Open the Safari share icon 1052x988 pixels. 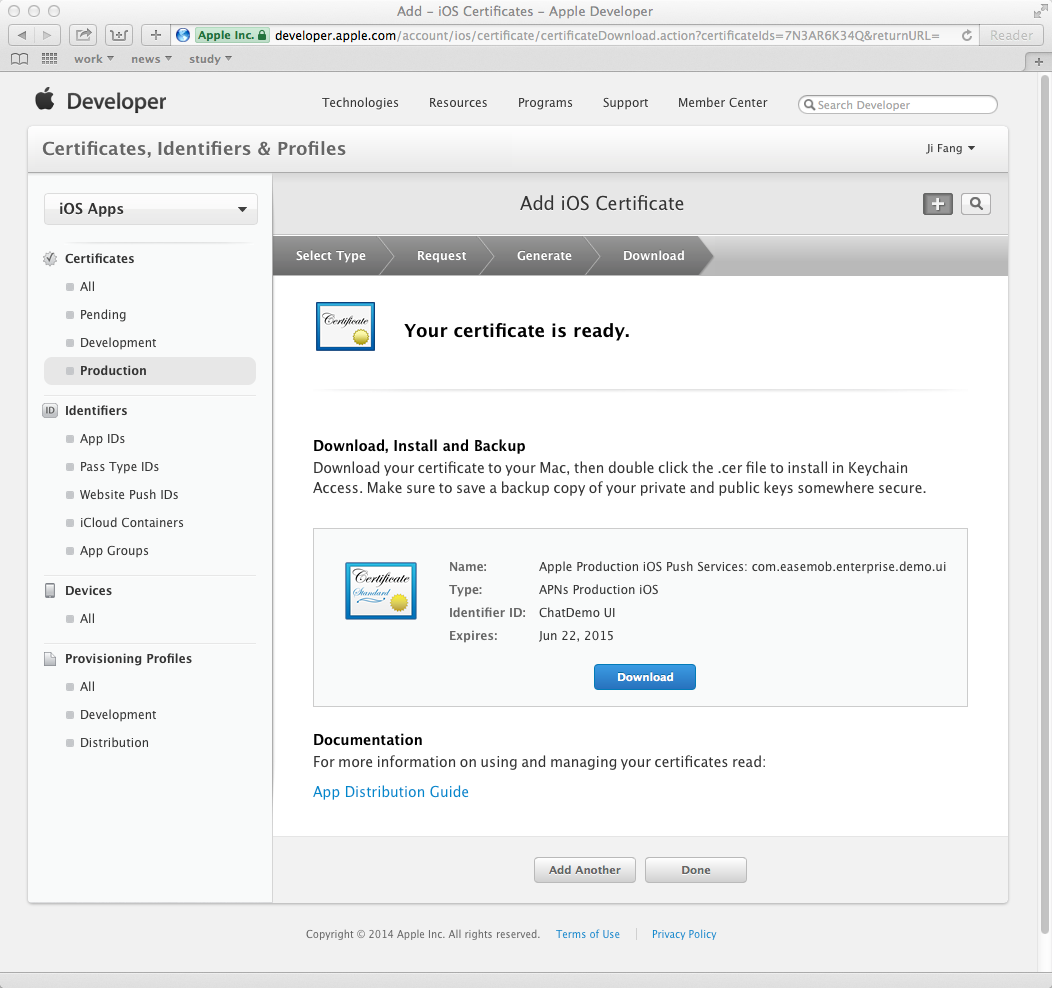pos(83,35)
